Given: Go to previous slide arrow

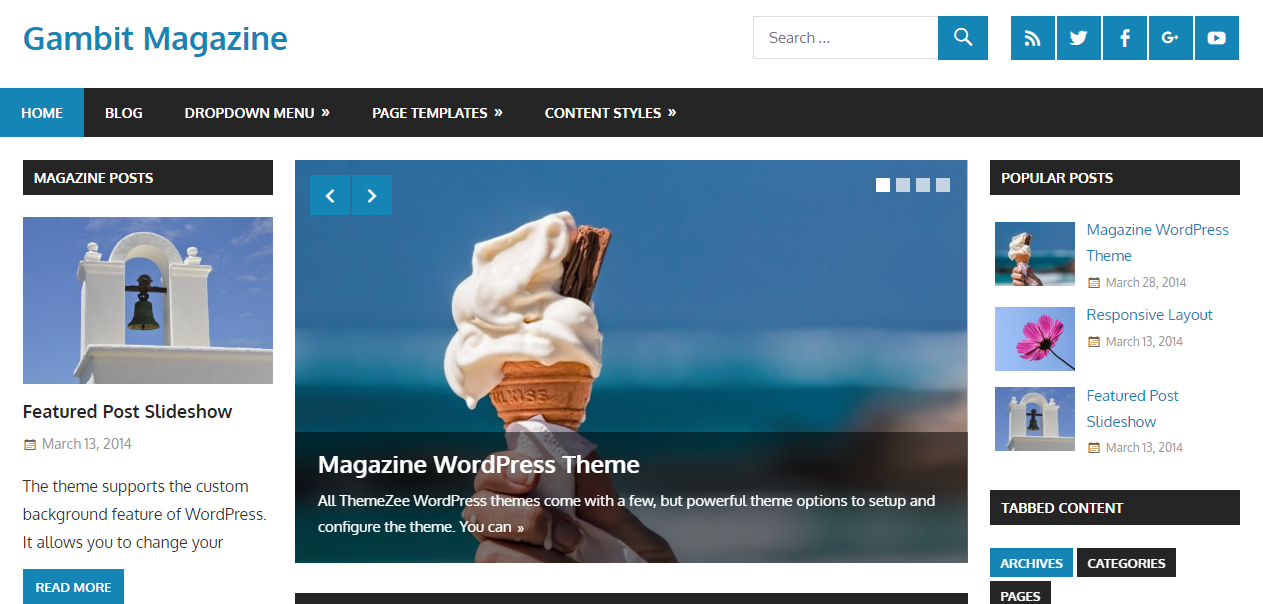Looking at the screenshot, I should point(330,195).
